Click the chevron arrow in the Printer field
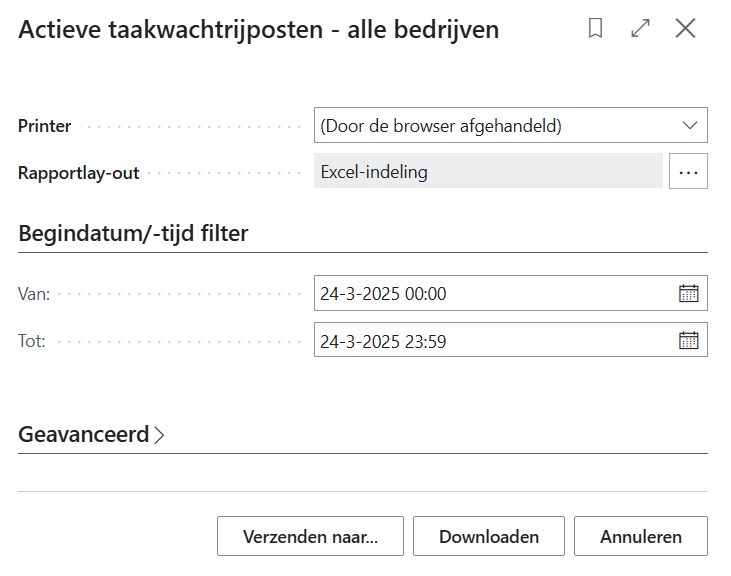The height and width of the screenshot is (576, 731). point(689,126)
